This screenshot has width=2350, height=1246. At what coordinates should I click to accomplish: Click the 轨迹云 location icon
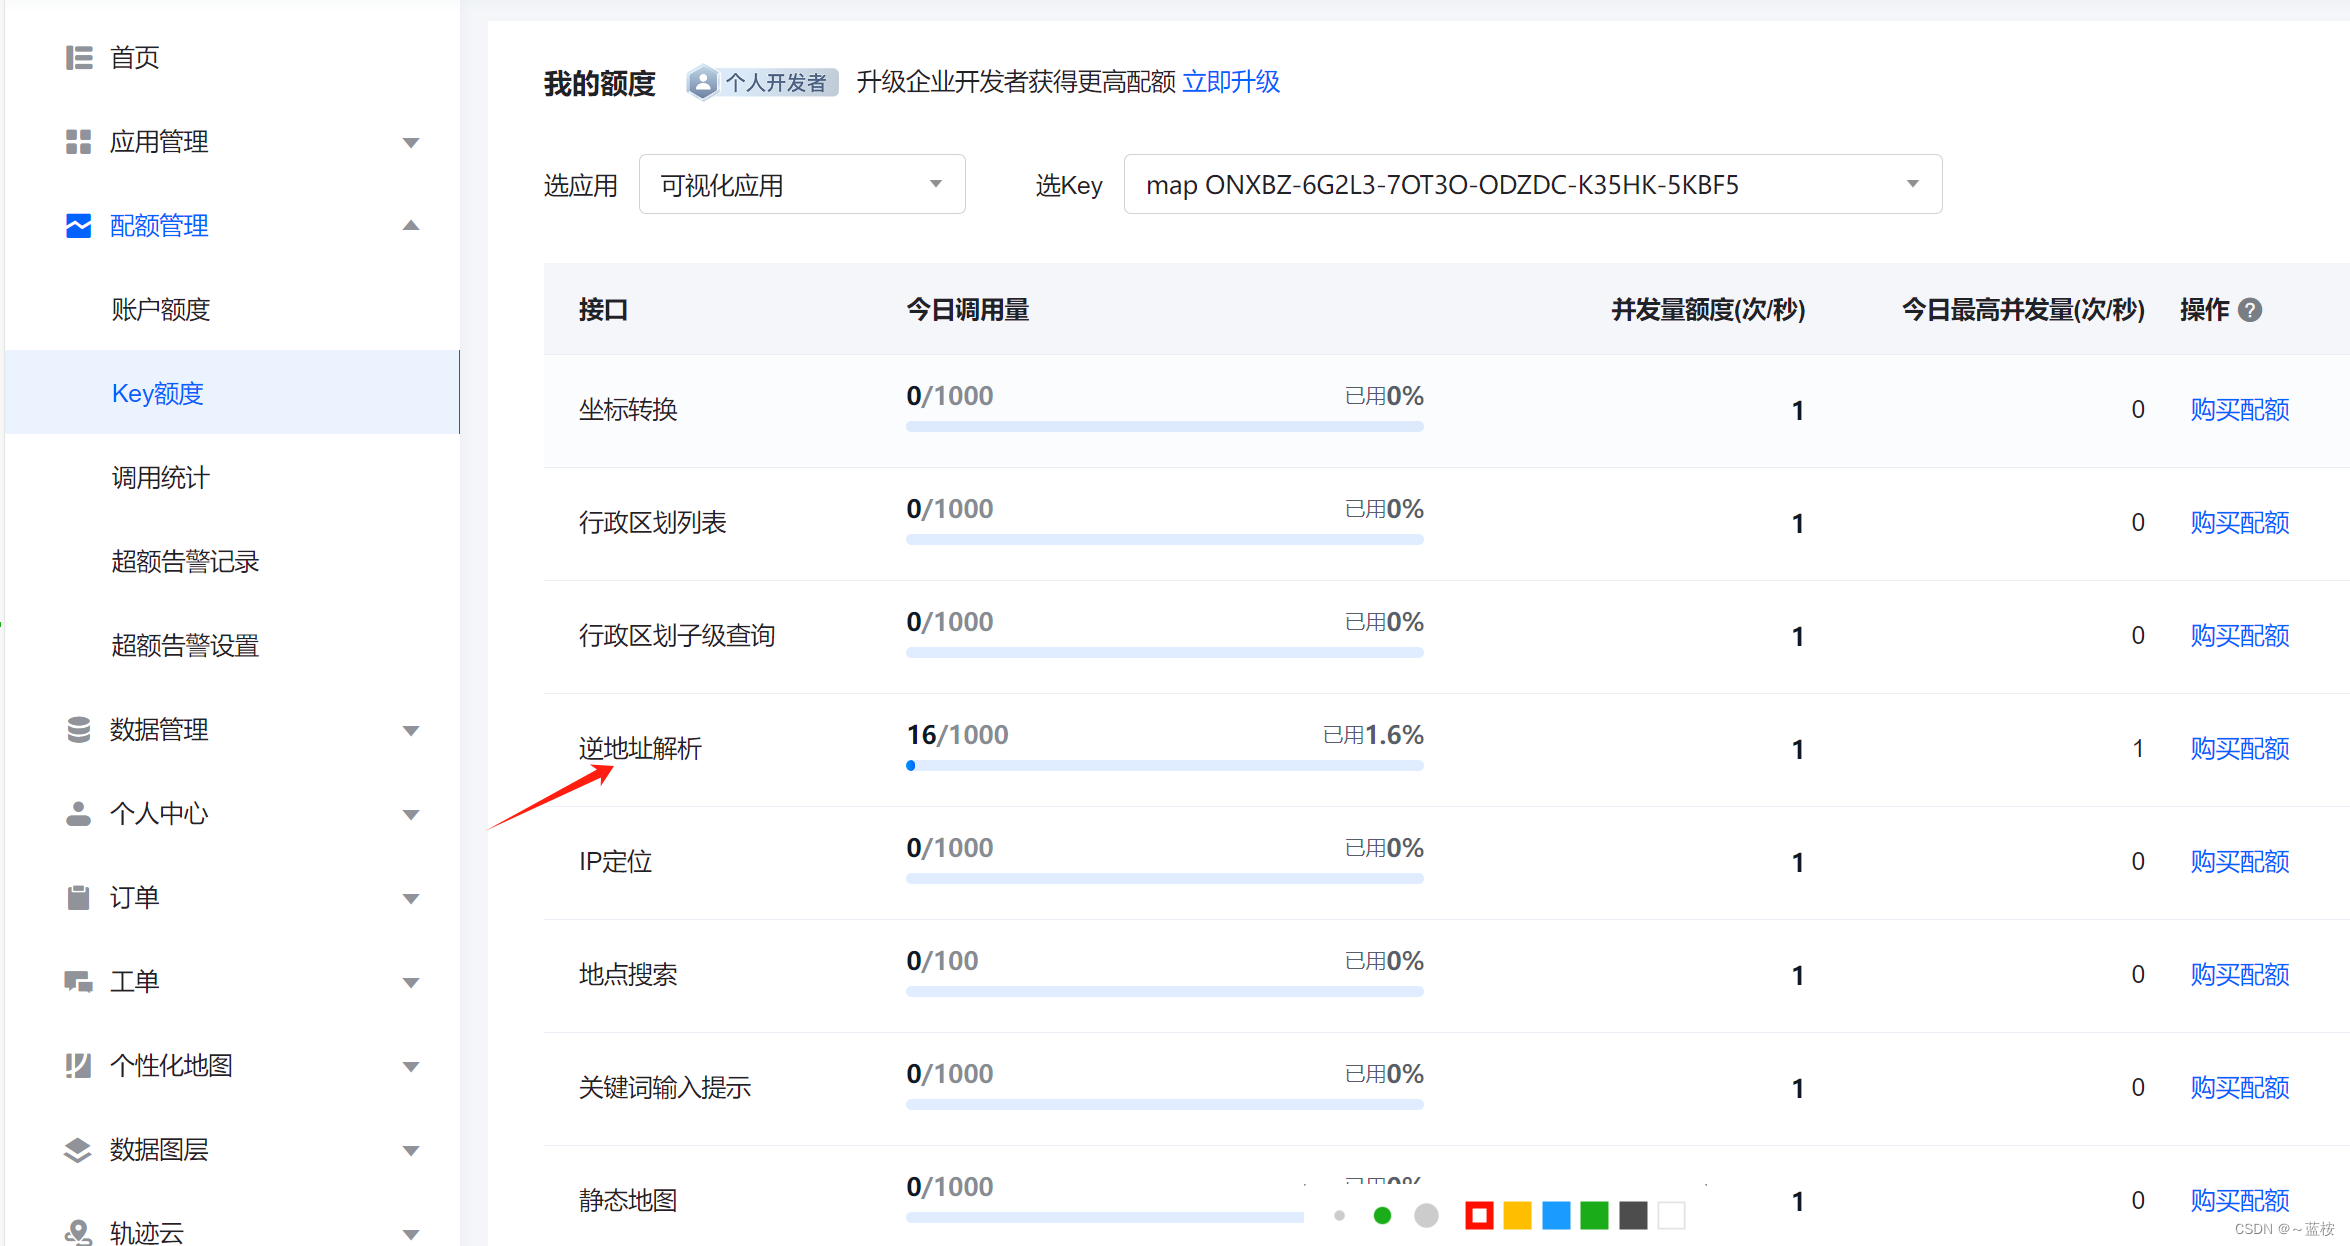pyautogui.click(x=79, y=1232)
